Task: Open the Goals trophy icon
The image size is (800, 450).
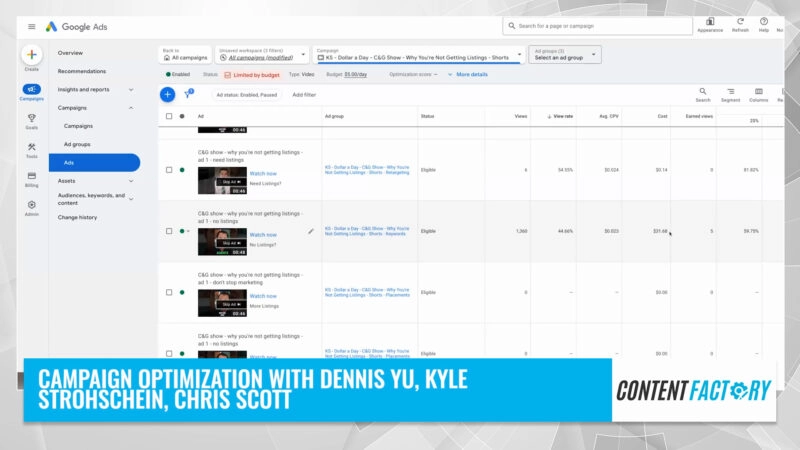Action: [x=32, y=118]
